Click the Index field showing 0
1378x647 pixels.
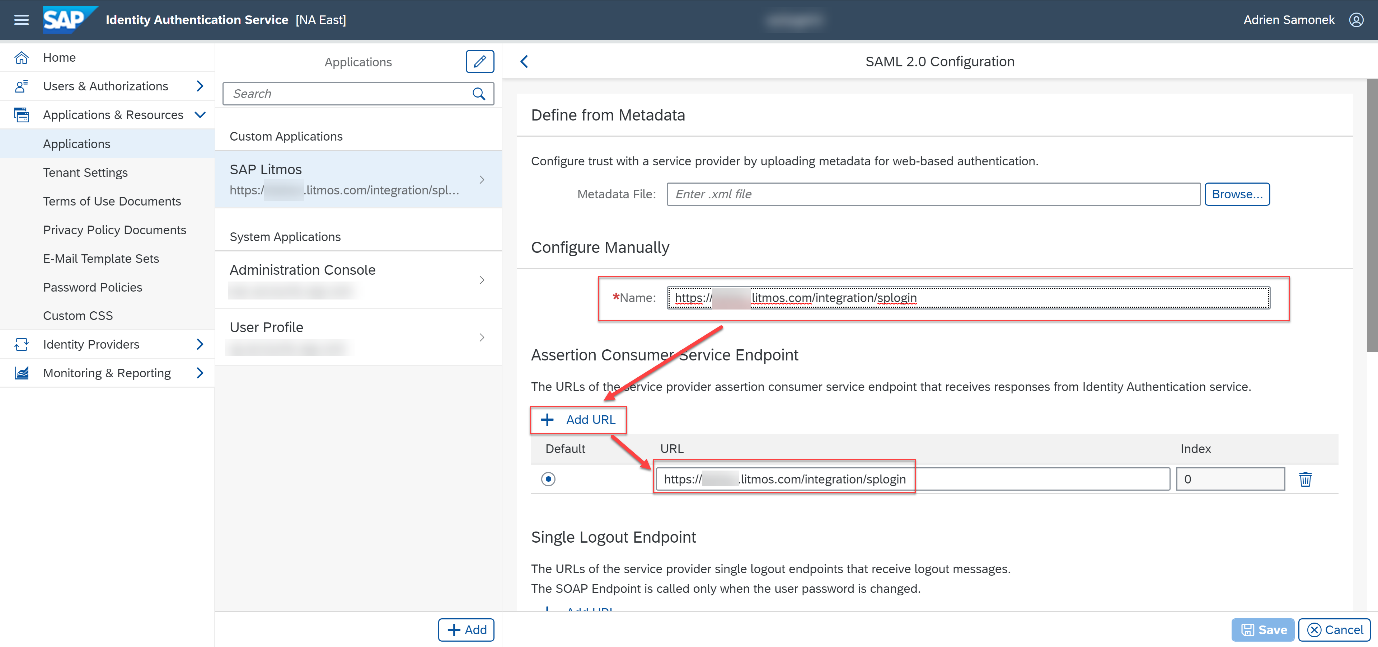pyautogui.click(x=1230, y=479)
